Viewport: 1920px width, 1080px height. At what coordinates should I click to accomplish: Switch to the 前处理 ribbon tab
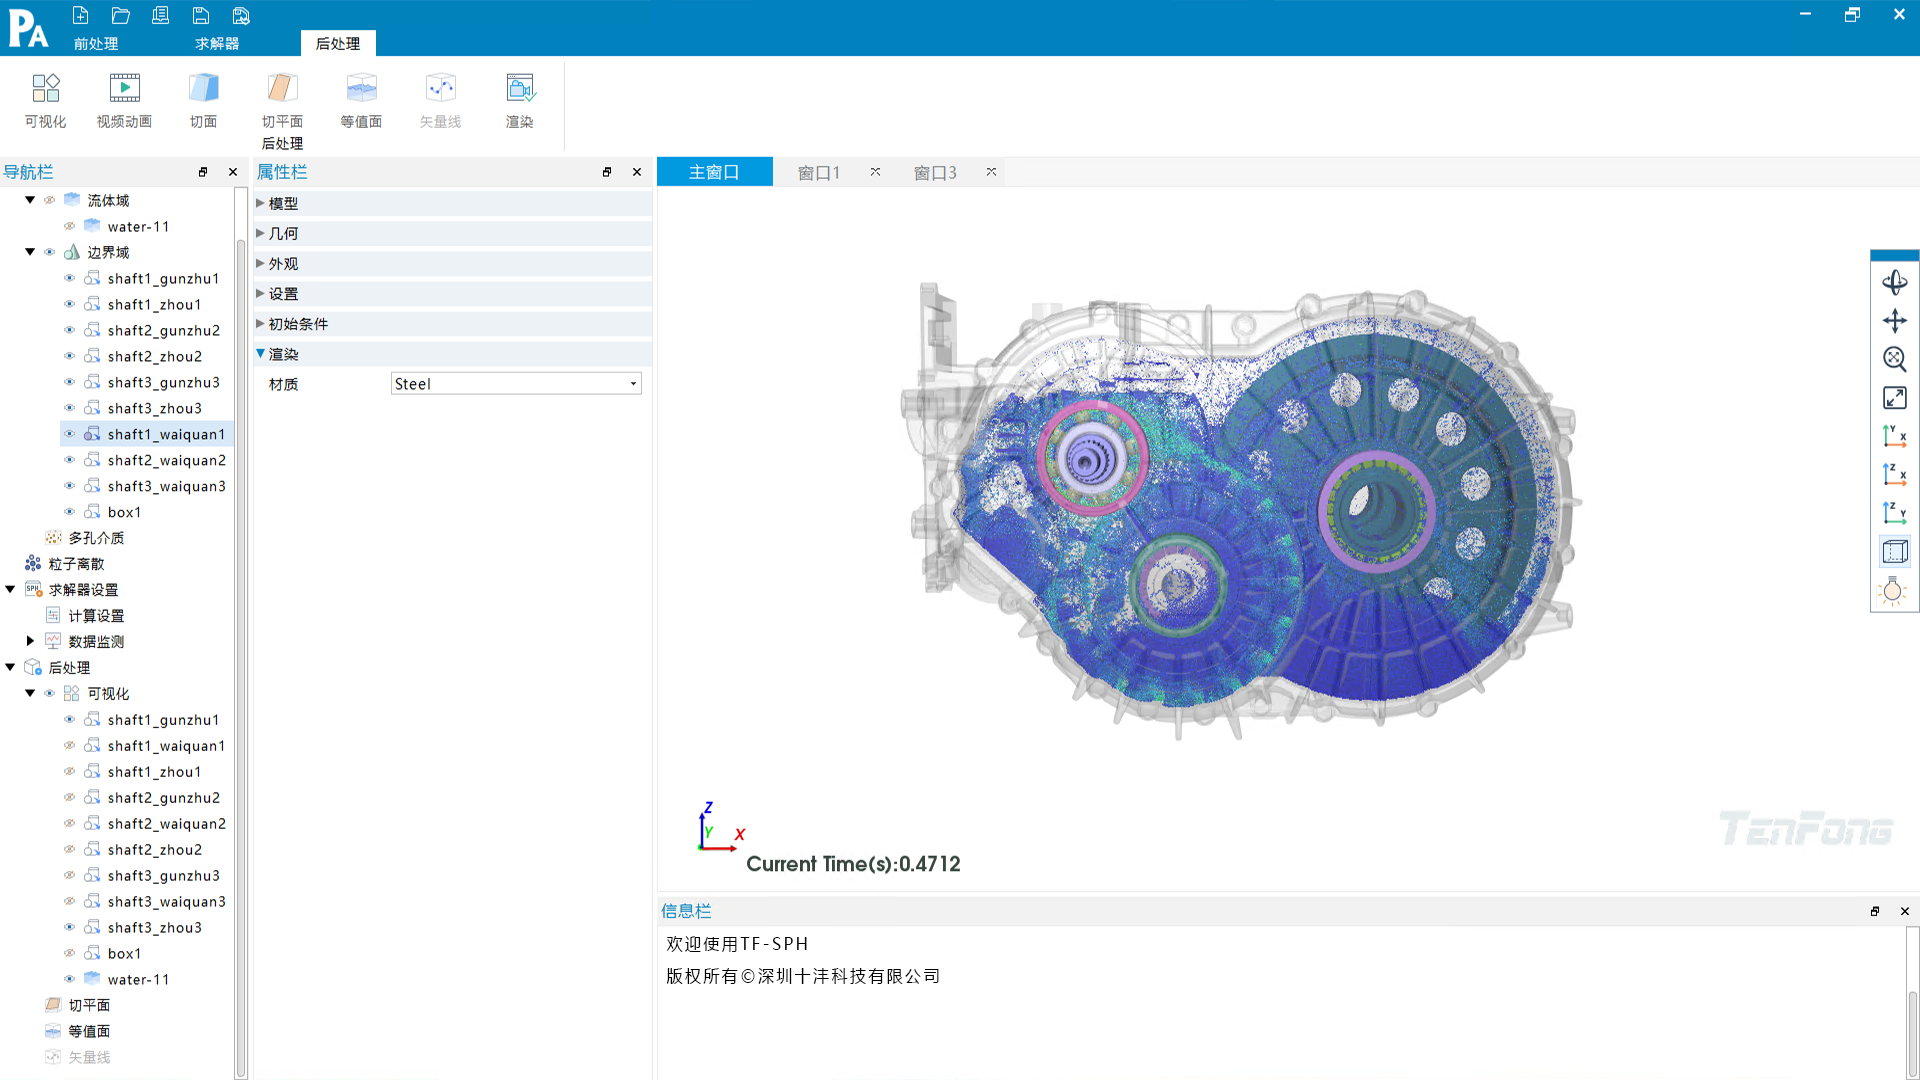[x=96, y=43]
